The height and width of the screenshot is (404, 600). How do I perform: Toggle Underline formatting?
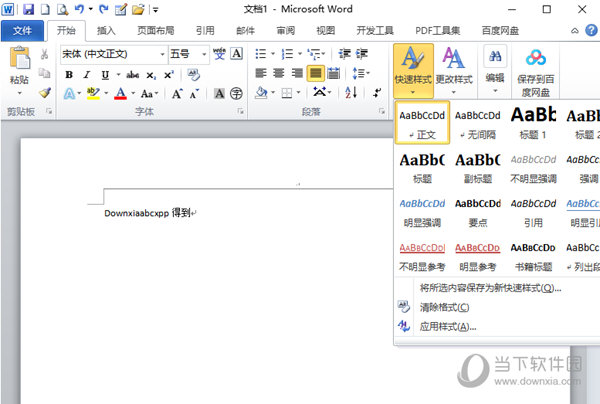click(x=105, y=75)
